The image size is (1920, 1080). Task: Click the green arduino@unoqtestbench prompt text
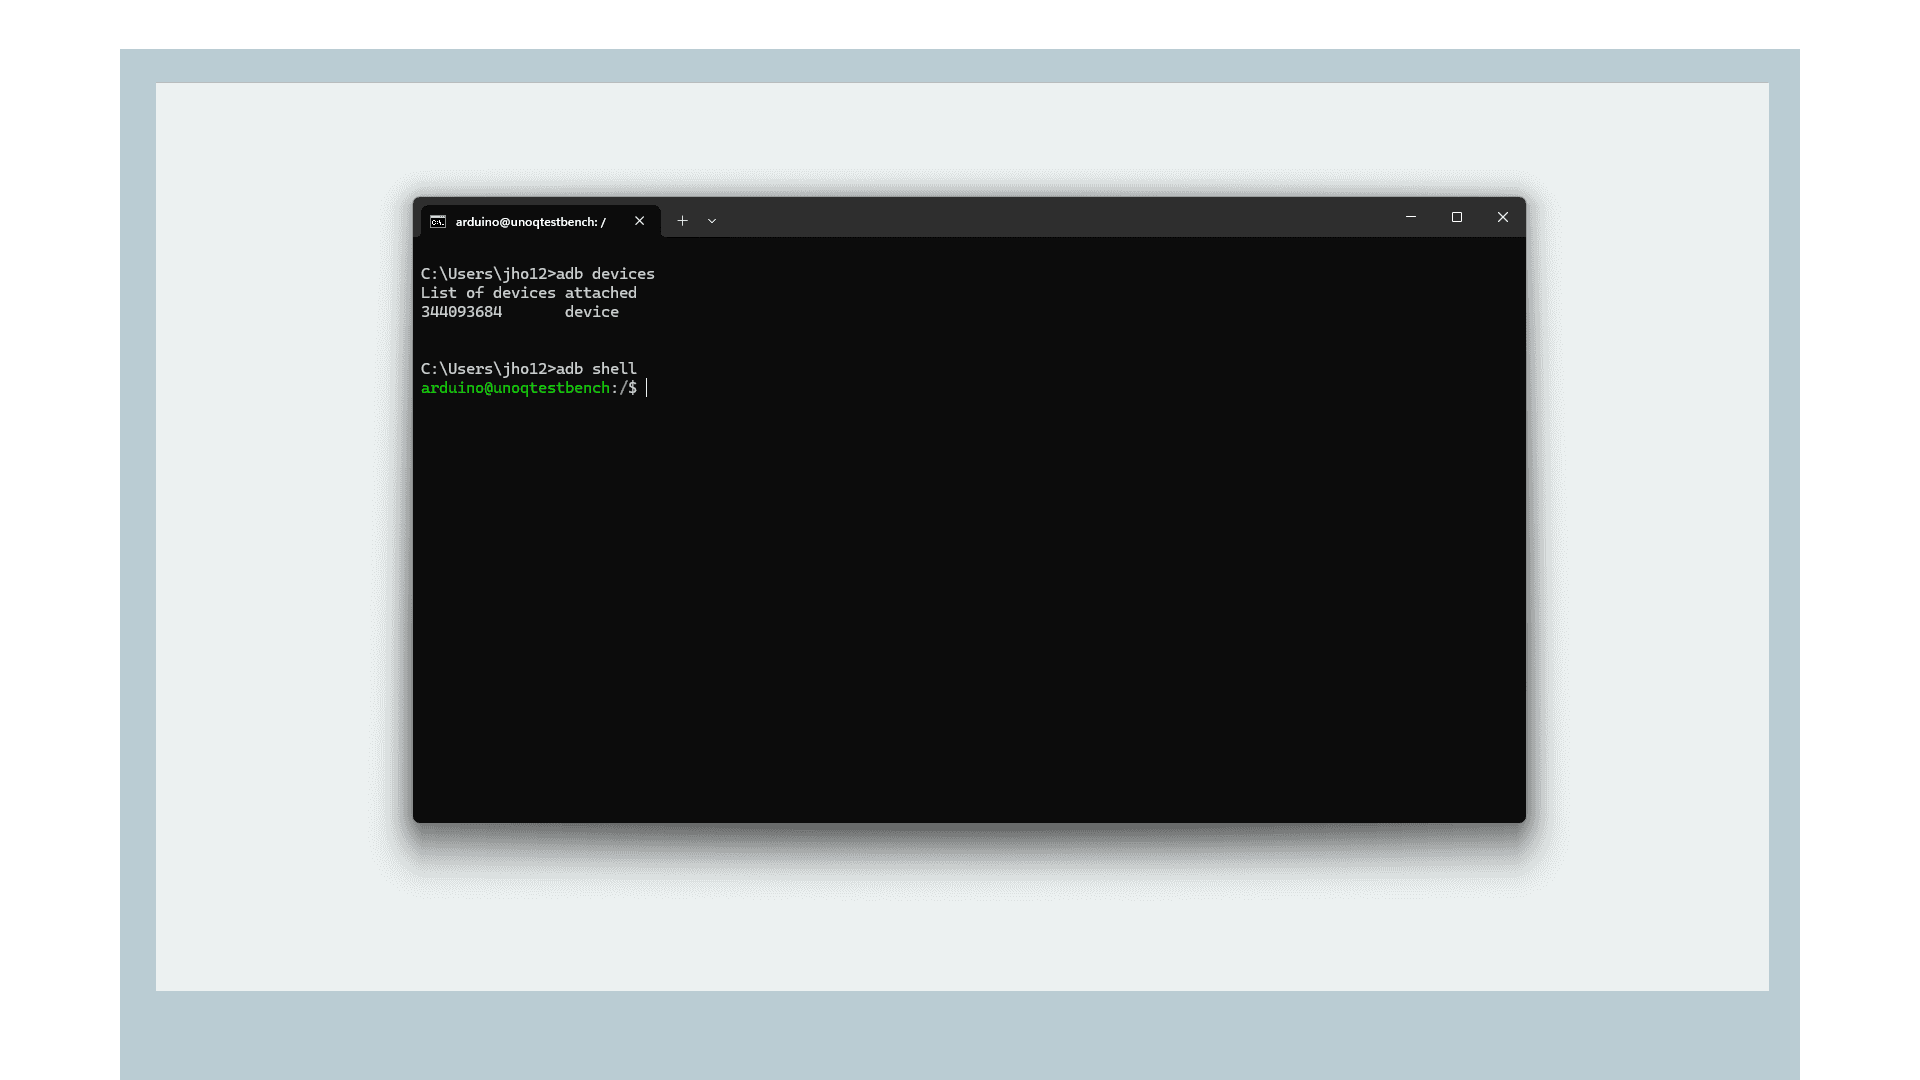(x=515, y=388)
